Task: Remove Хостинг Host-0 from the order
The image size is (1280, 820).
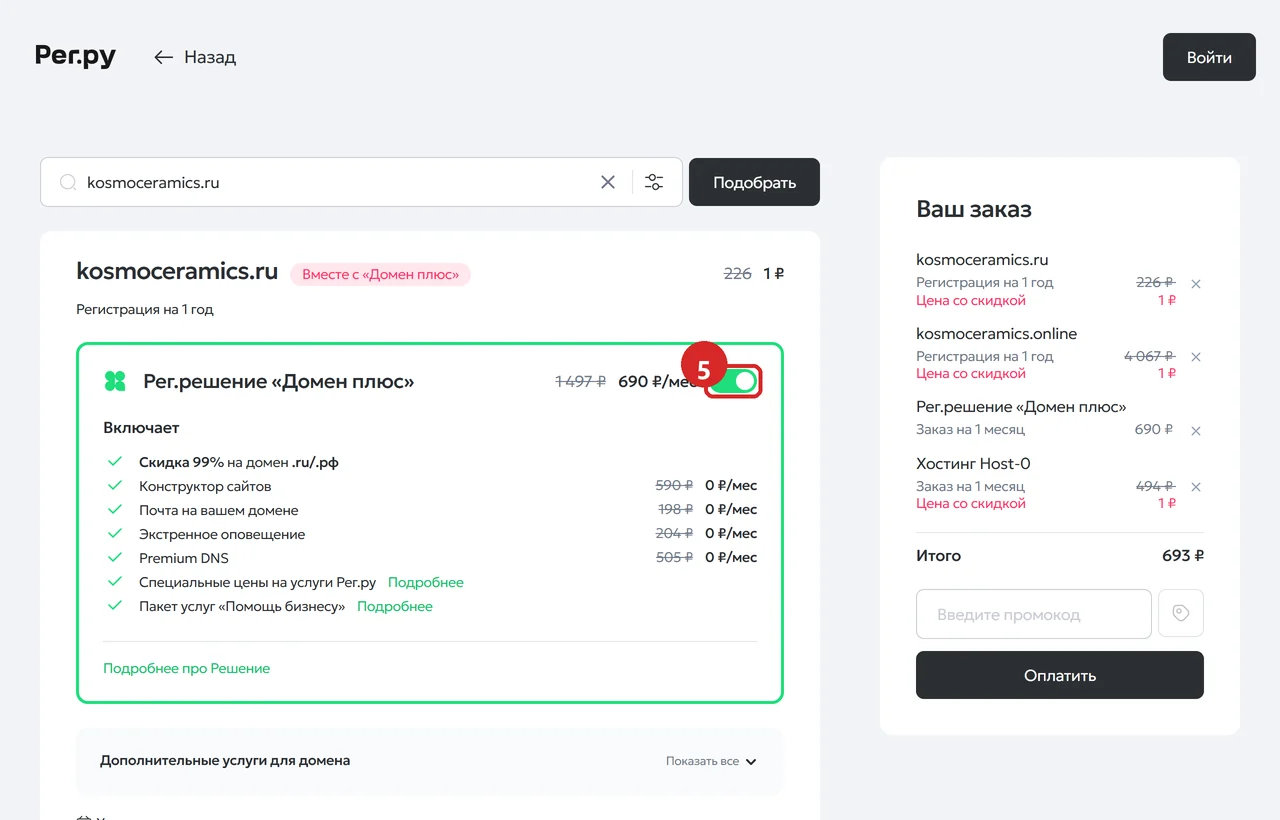Action: point(1196,487)
